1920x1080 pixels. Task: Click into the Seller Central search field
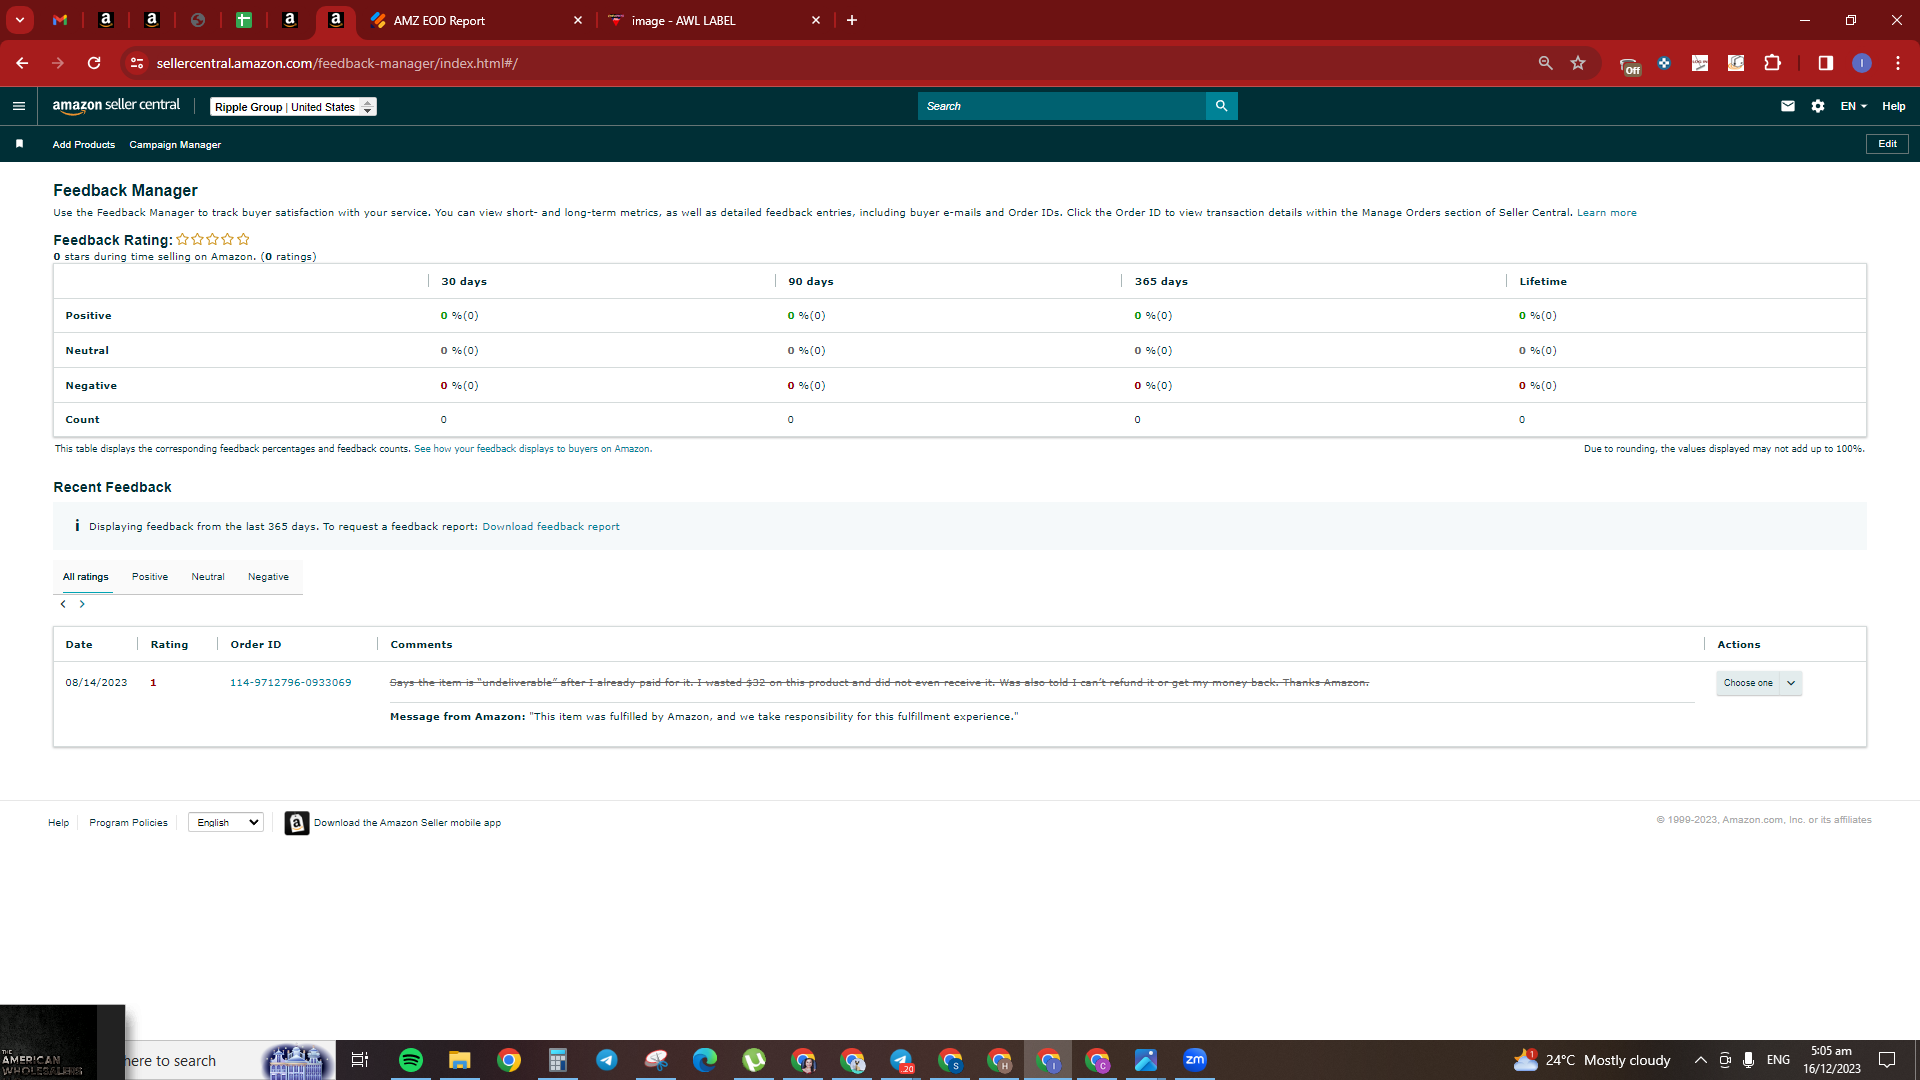click(1062, 106)
